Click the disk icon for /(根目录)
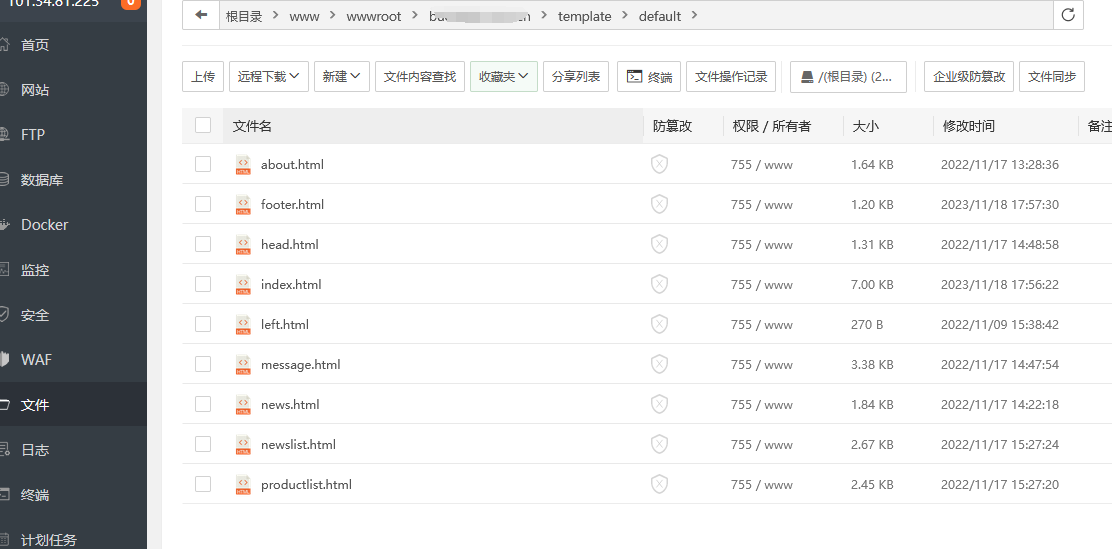The width and height of the screenshot is (1112, 549). 807,77
